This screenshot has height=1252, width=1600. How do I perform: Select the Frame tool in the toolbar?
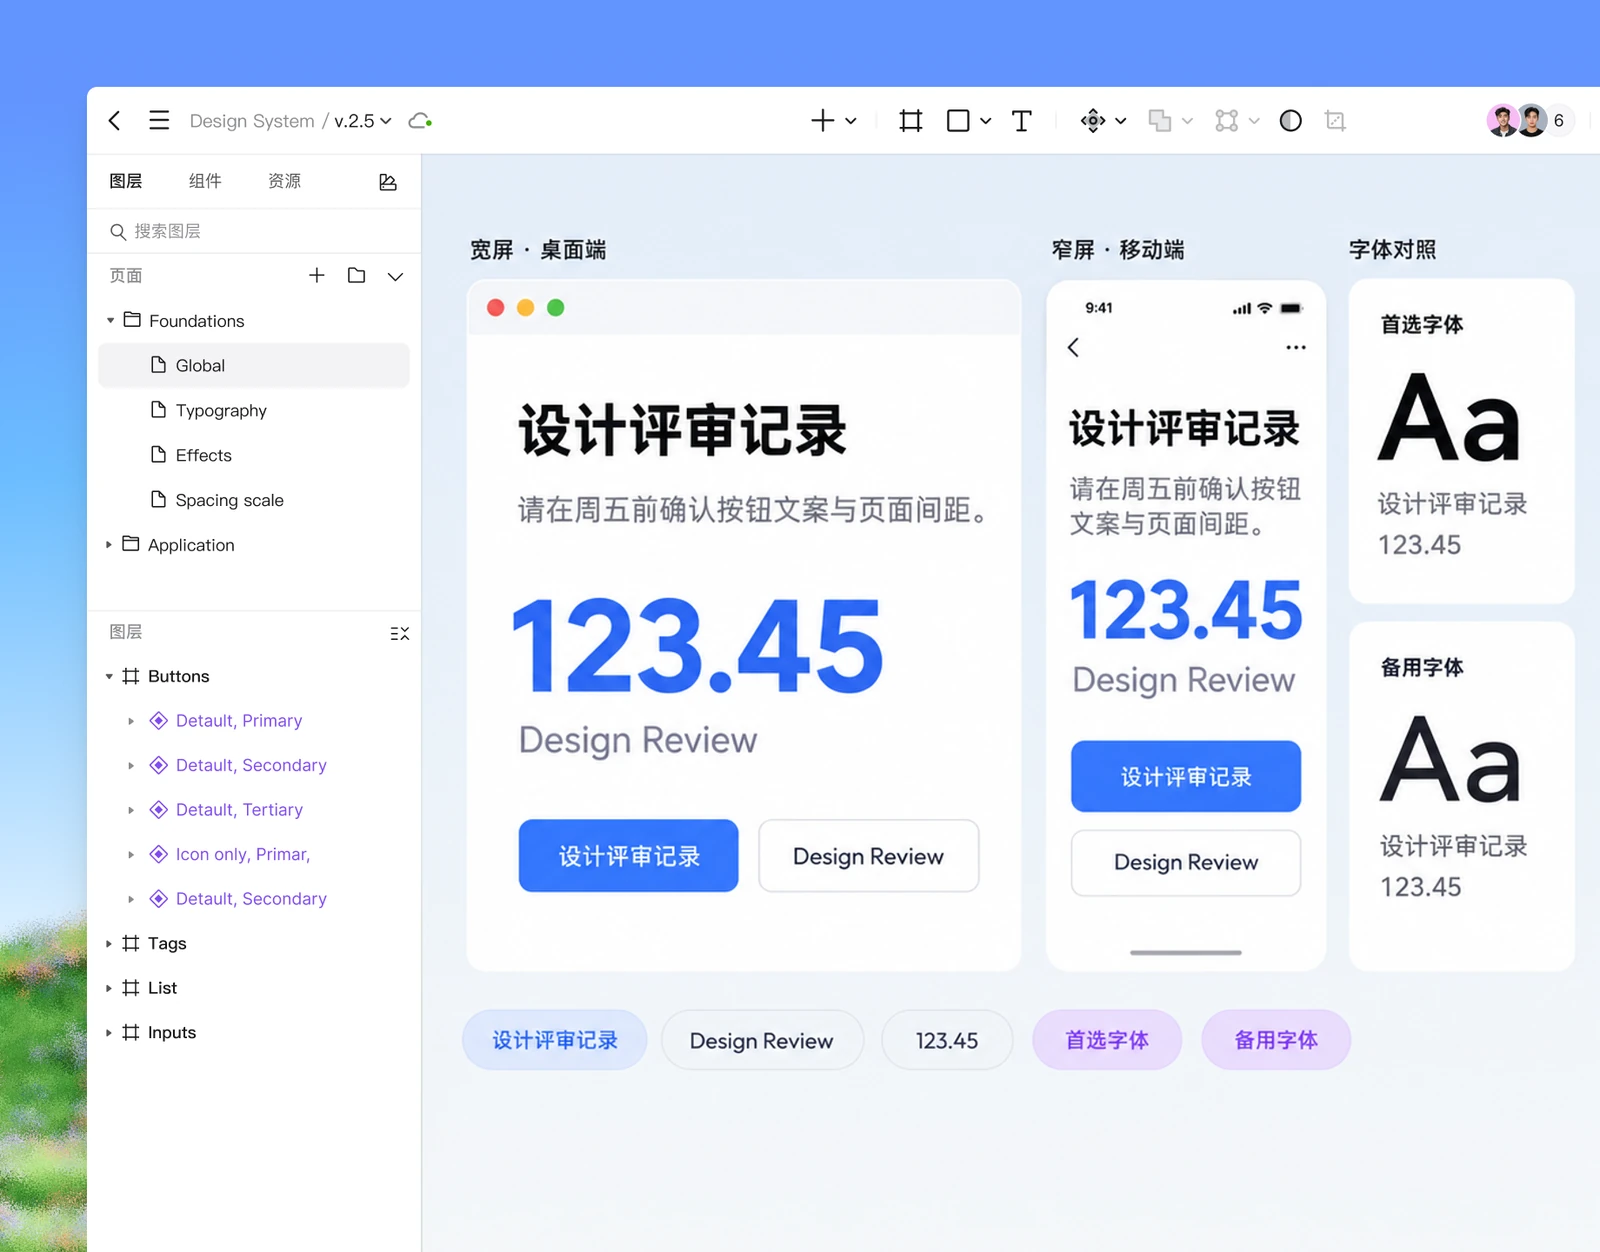(x=910, y=121)
